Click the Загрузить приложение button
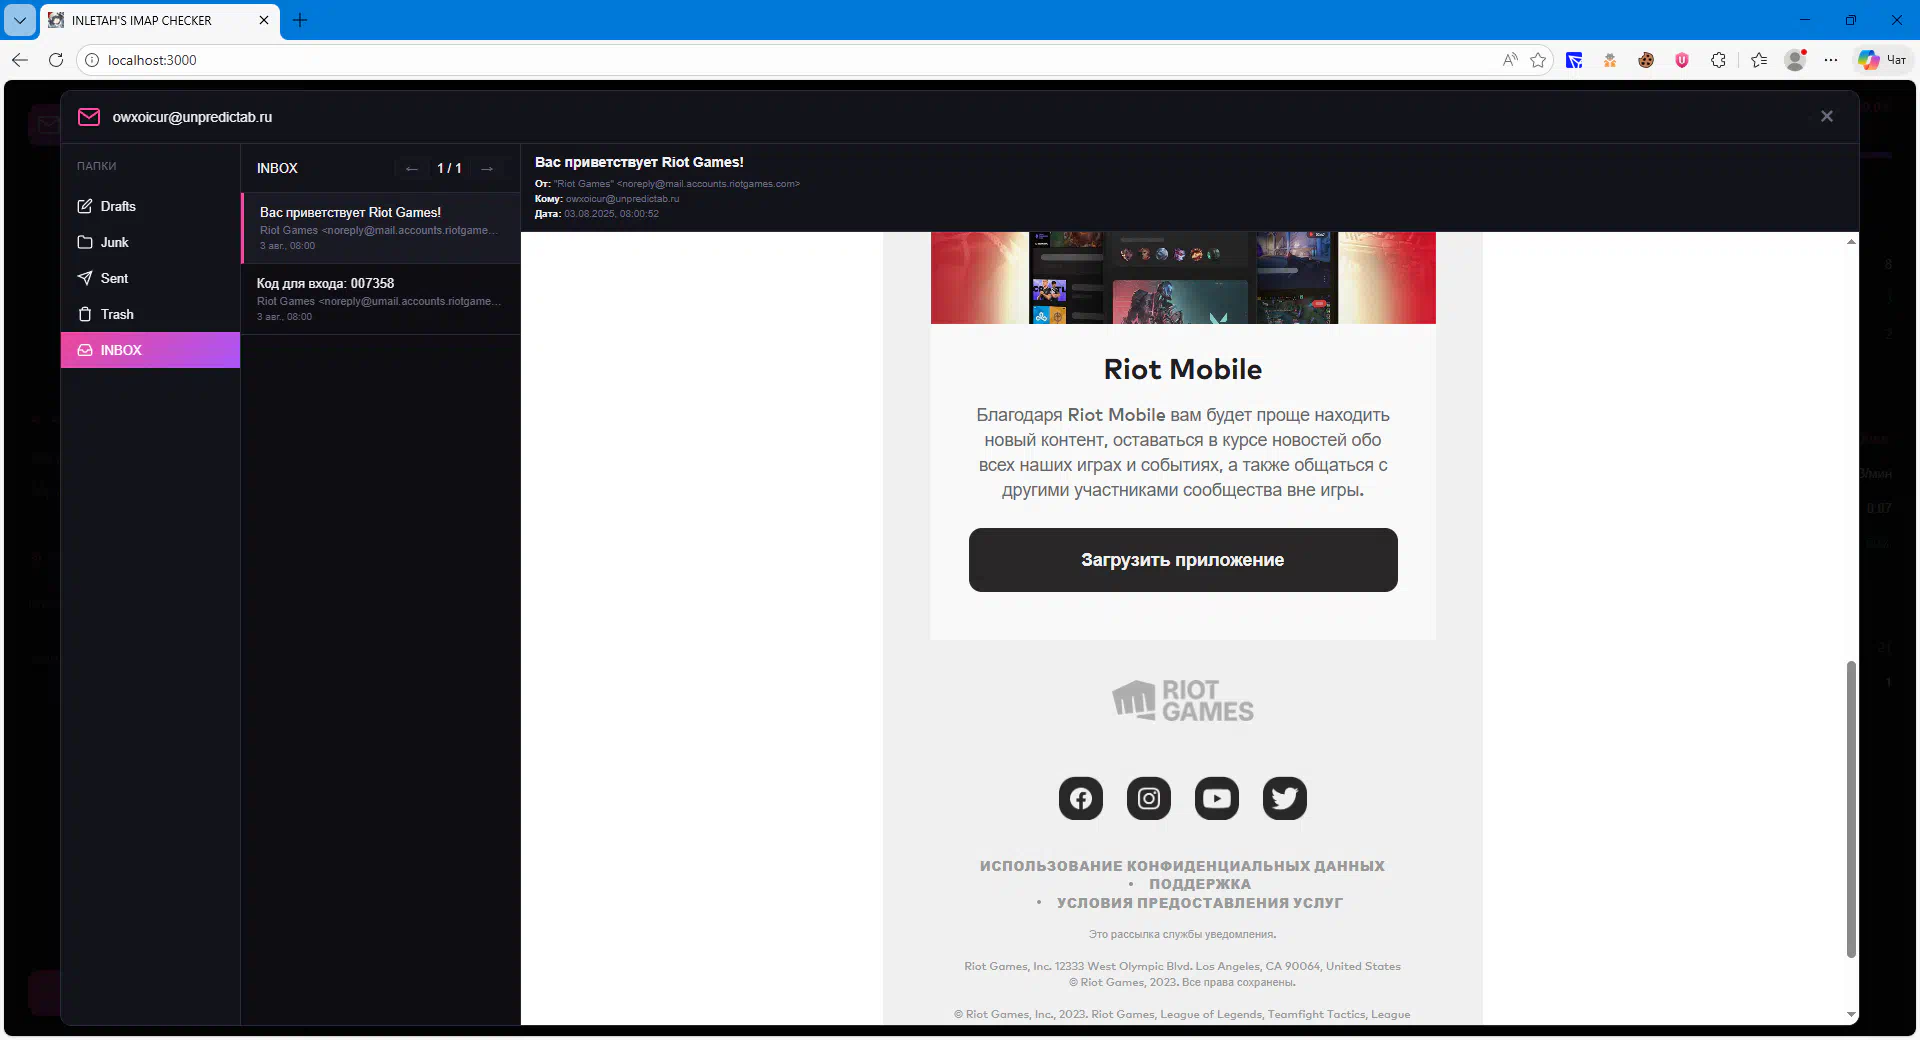Screen dimensions: 1920x1040 (x=1182, y=560)
